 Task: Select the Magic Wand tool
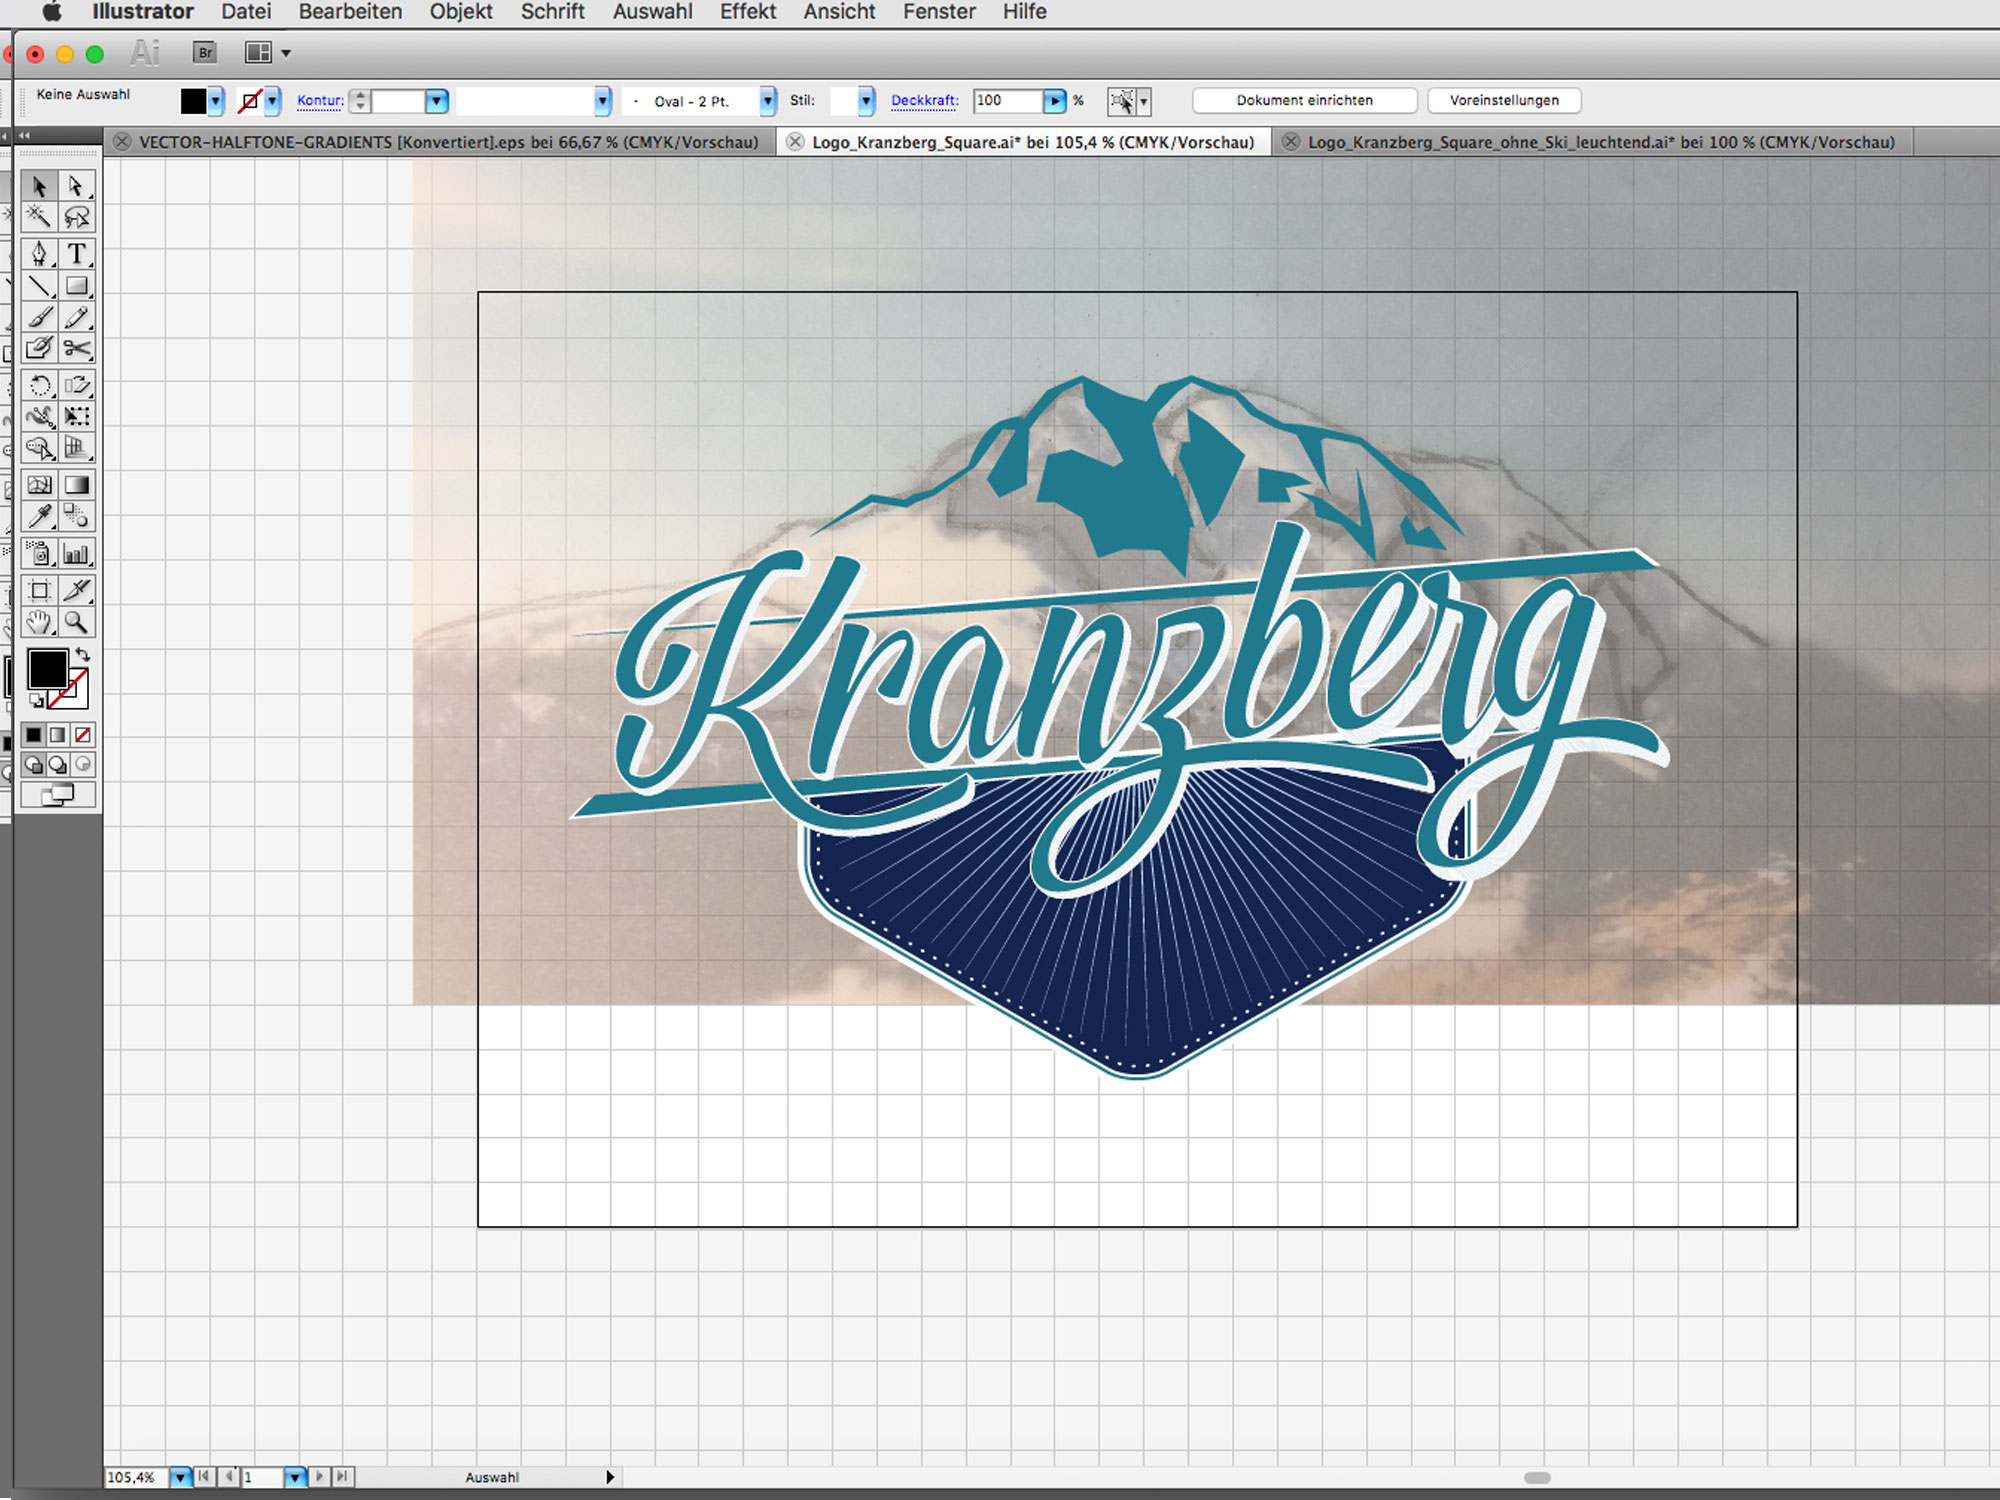pos(40,217)
